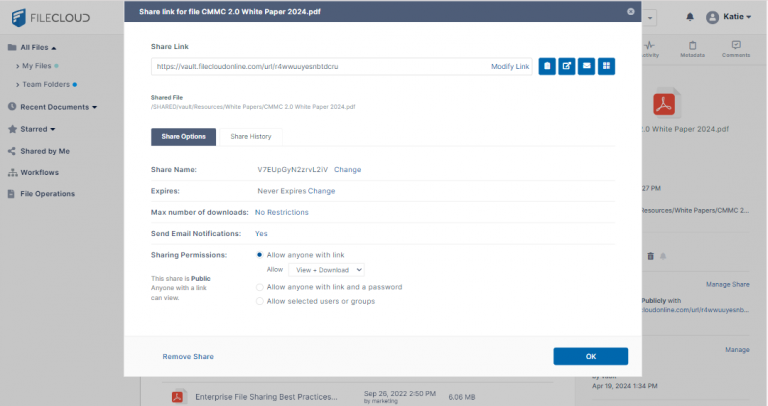Screen dimensions: 768x406
Task: Open the Comments panel icon
Action: click(736, 45)
